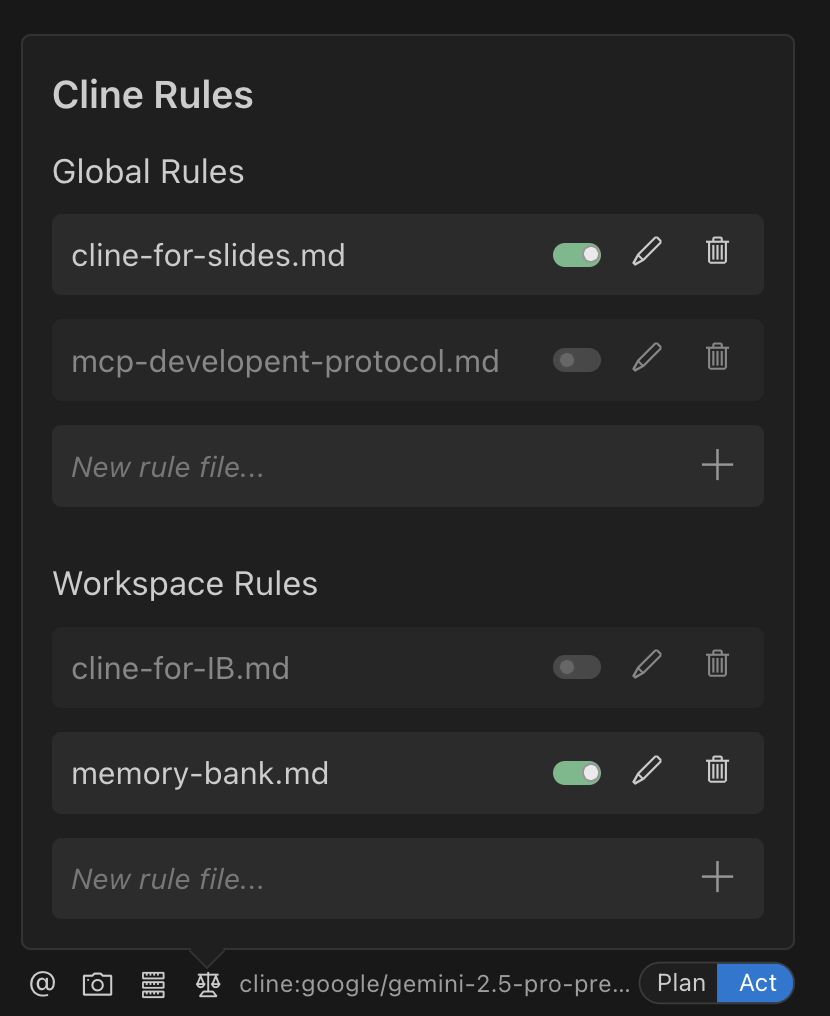Add a new workspace rule file
This screenshot has width=830, height=1016.
[x=716, y=876]
